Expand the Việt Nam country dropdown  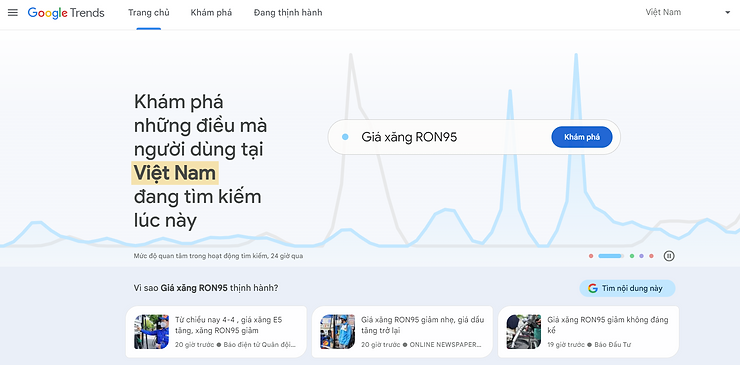688,13
